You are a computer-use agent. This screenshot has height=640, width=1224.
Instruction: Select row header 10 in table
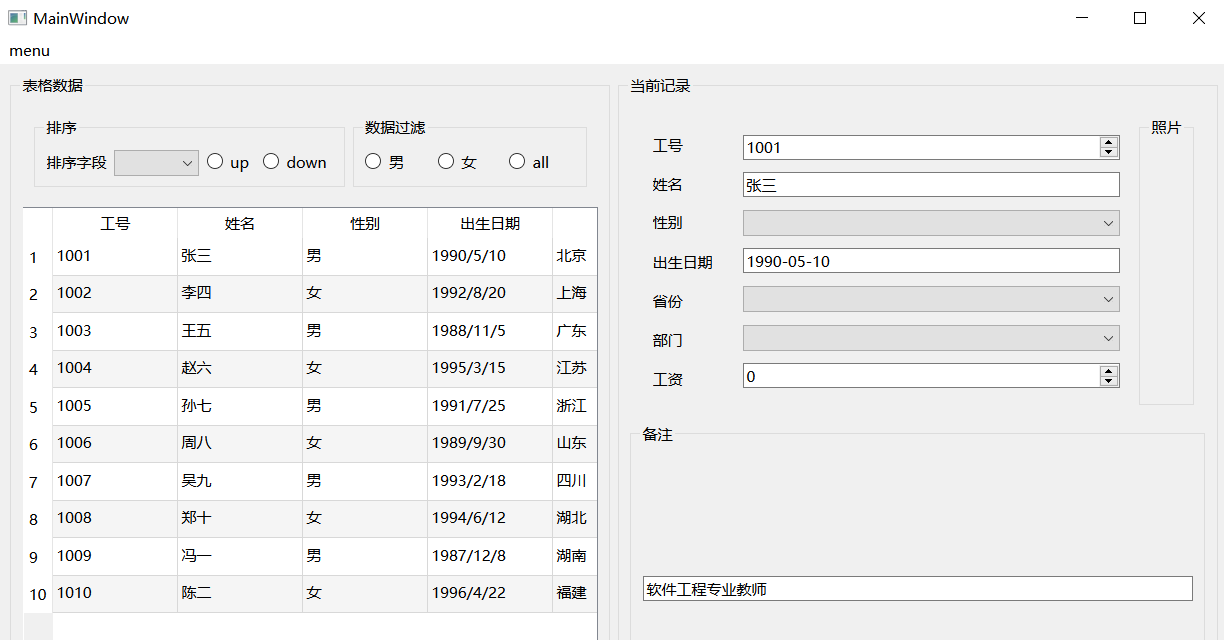(37, 594)
